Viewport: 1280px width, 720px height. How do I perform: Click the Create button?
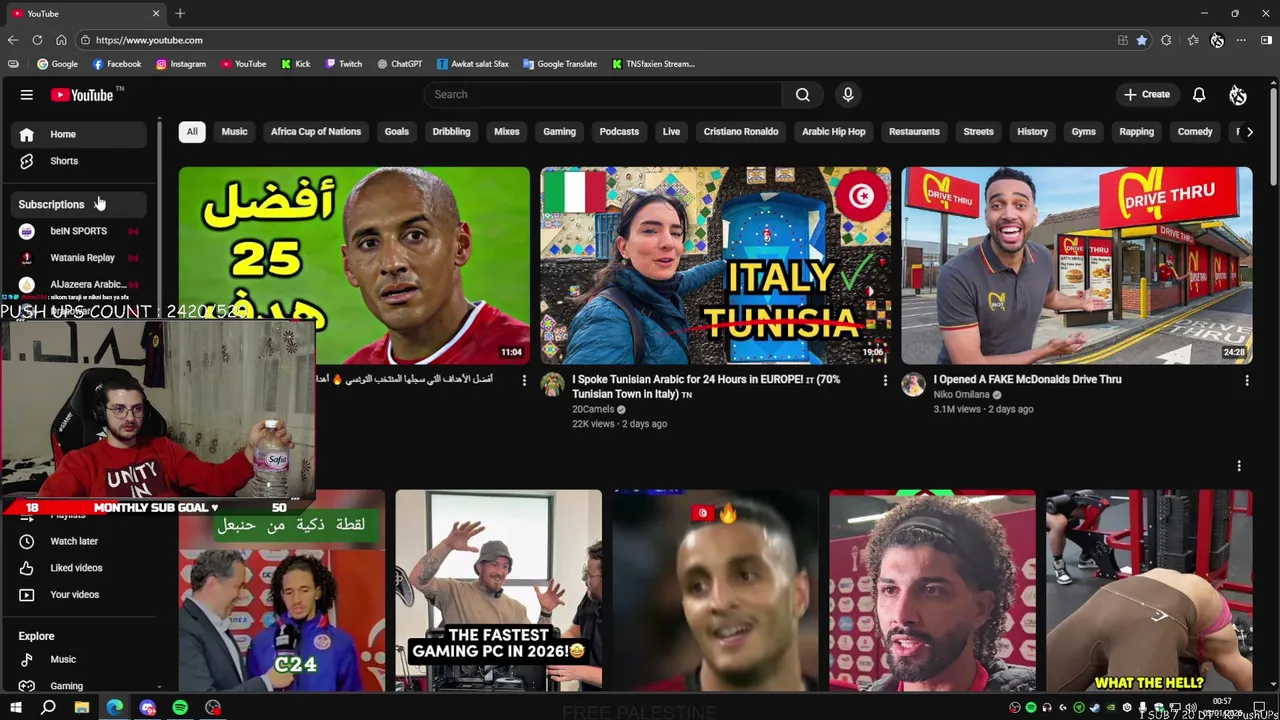tap(1146, 95)
